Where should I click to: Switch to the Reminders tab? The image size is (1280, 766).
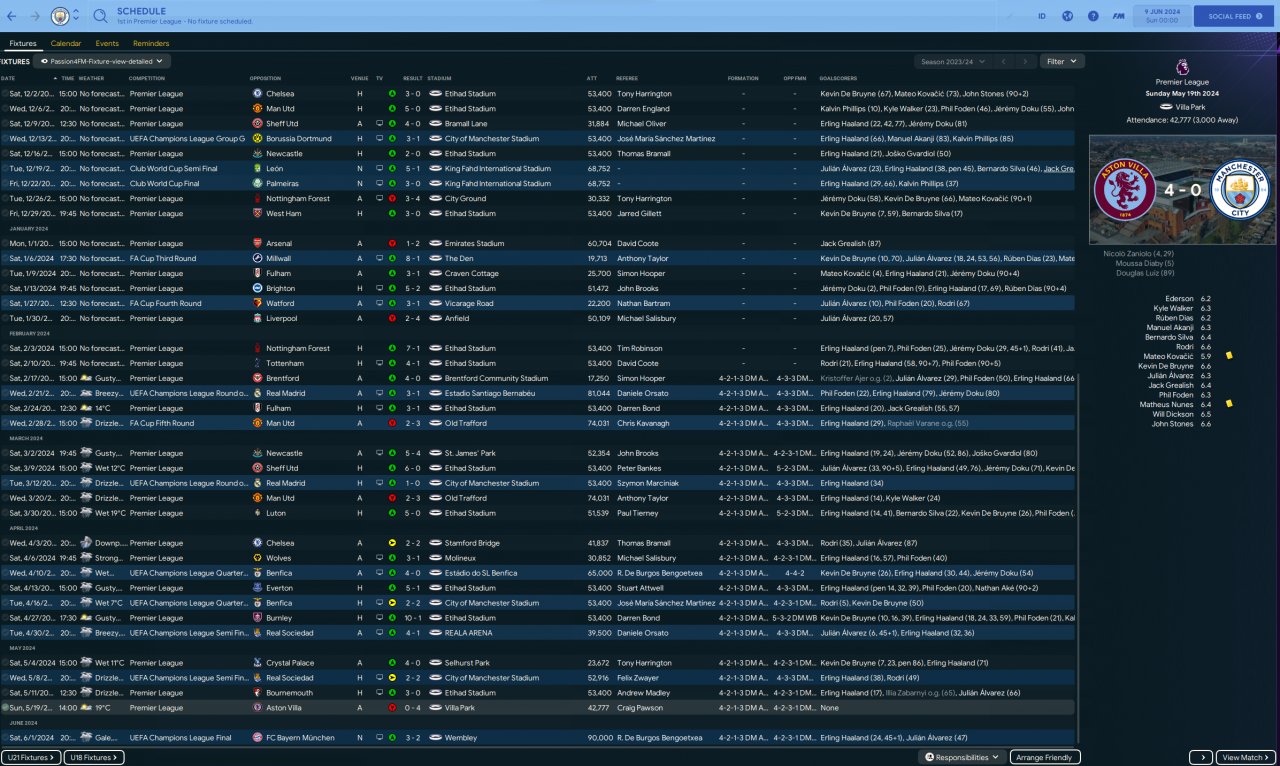[151, 44]
